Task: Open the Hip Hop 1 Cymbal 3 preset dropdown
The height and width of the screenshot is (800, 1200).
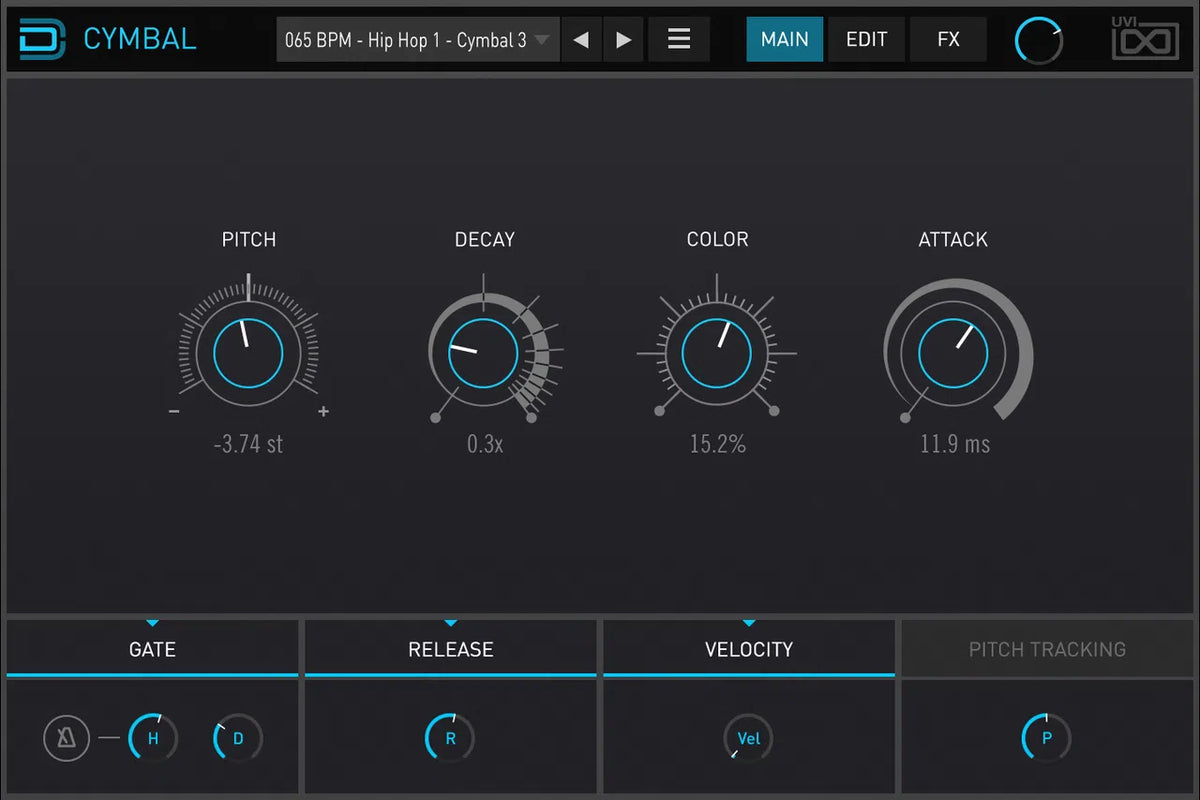Action: click(x=416, y=40)
